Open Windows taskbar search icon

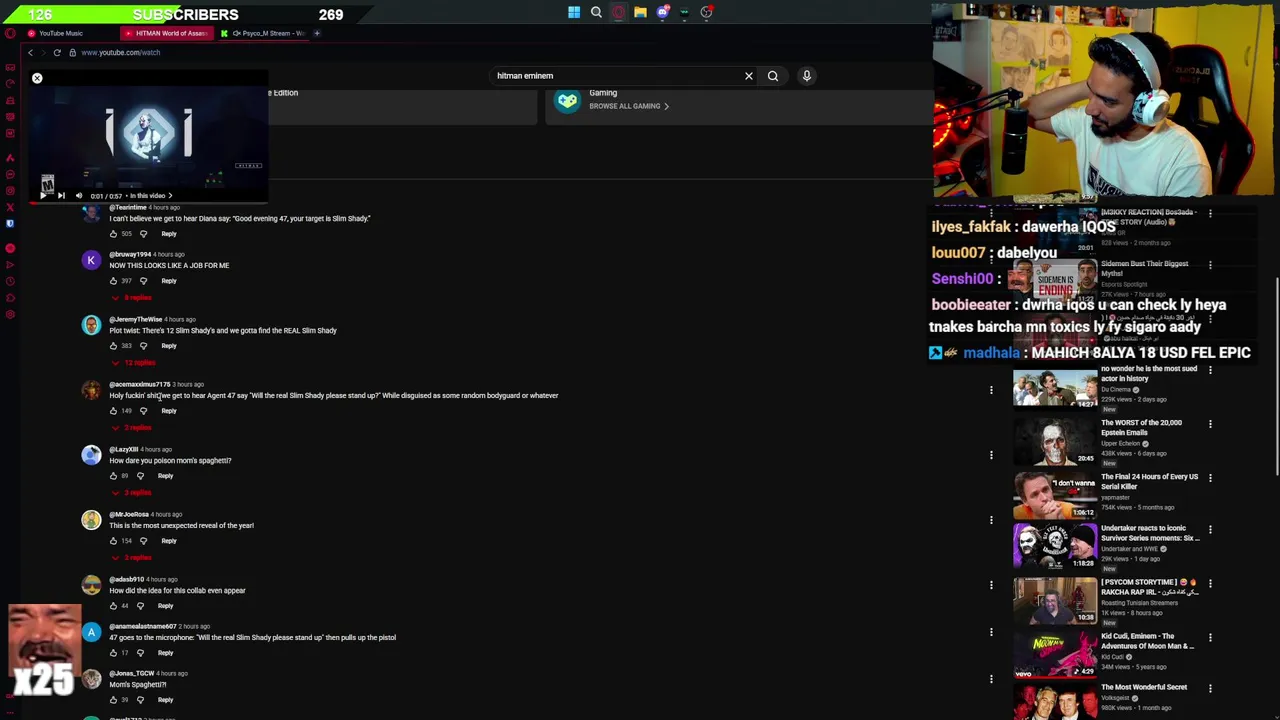596,12
